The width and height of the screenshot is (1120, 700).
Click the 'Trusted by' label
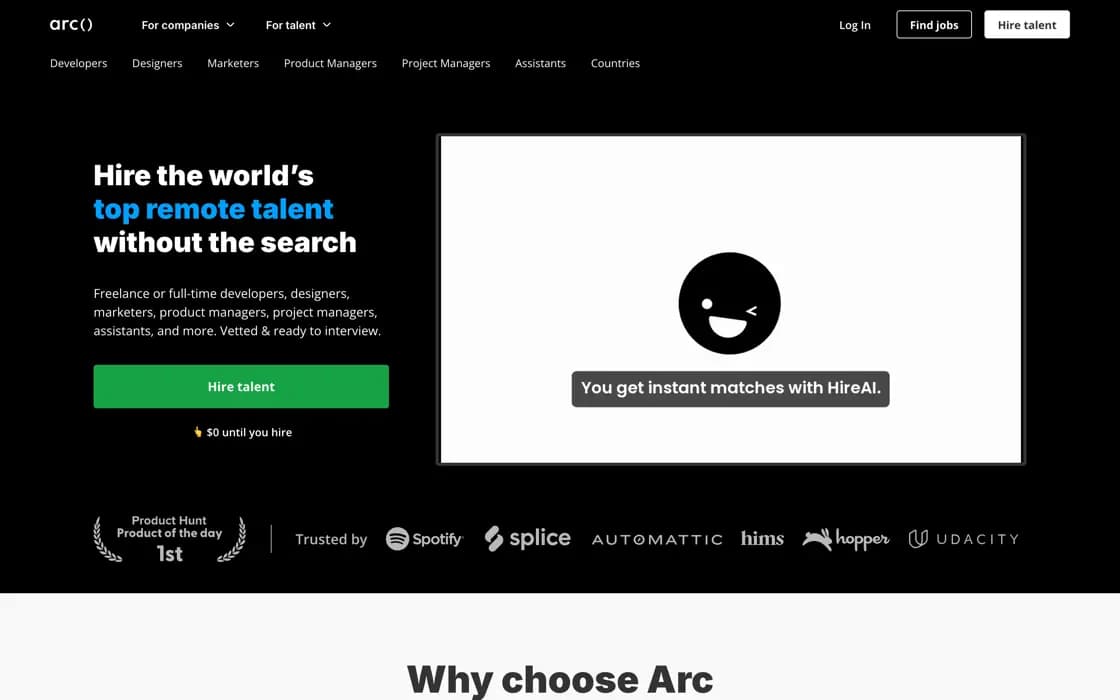(331, 539)
